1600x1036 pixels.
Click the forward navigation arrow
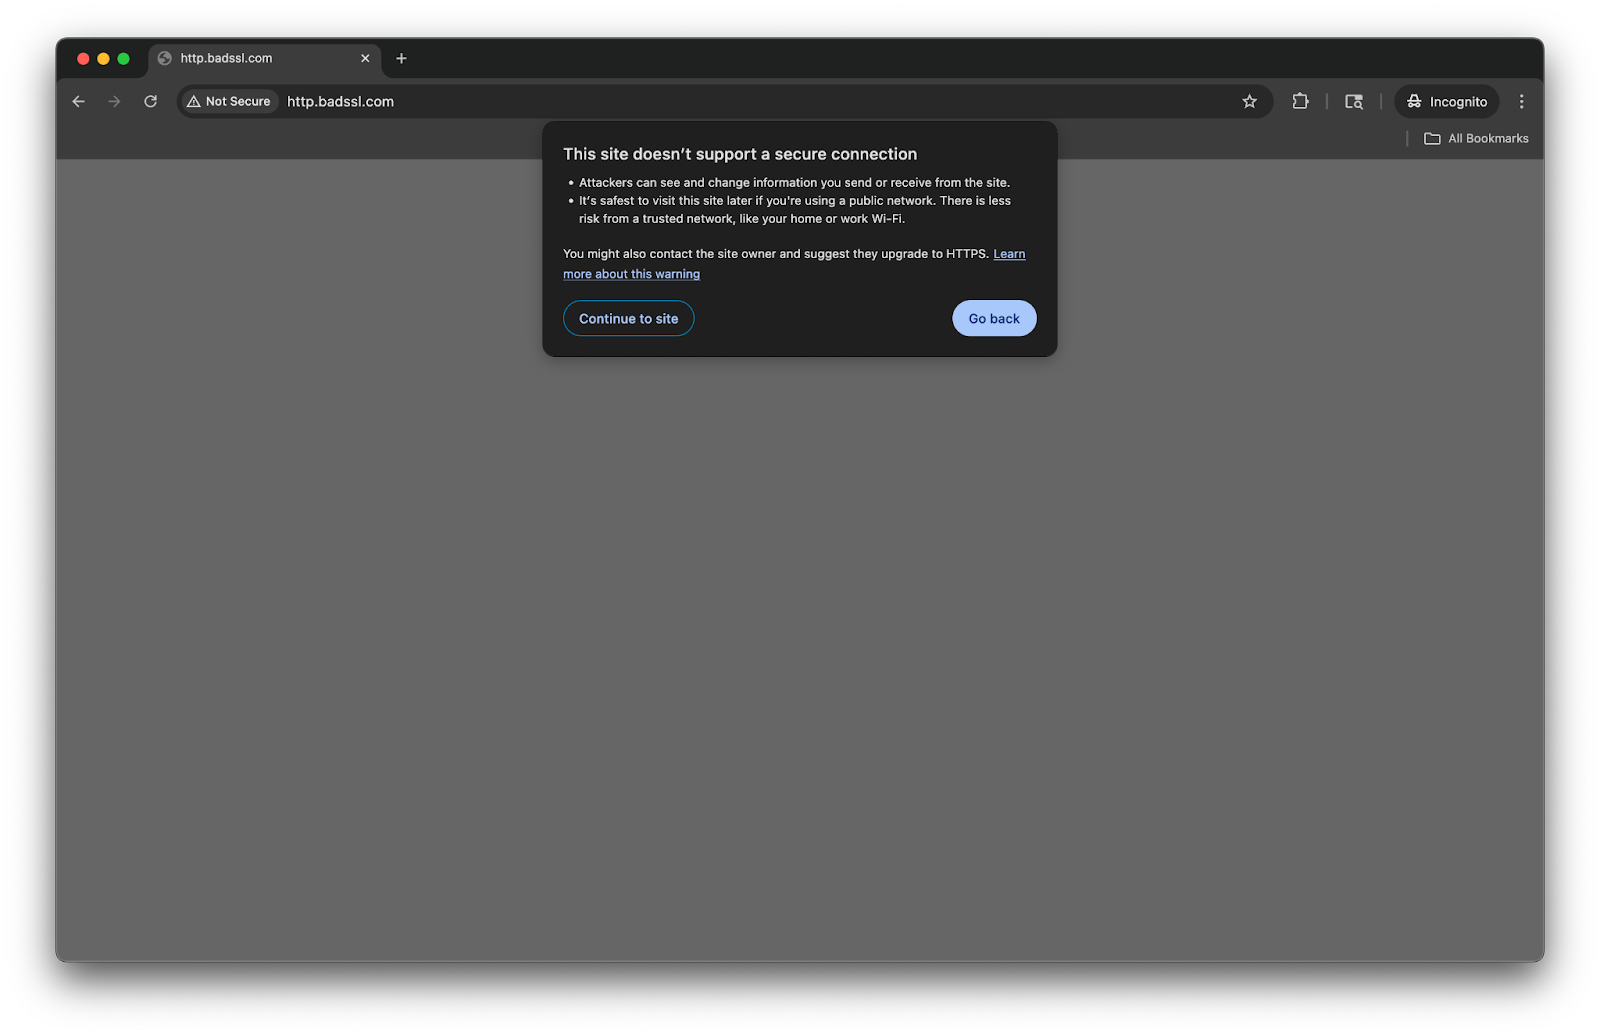tap(114, 101)
